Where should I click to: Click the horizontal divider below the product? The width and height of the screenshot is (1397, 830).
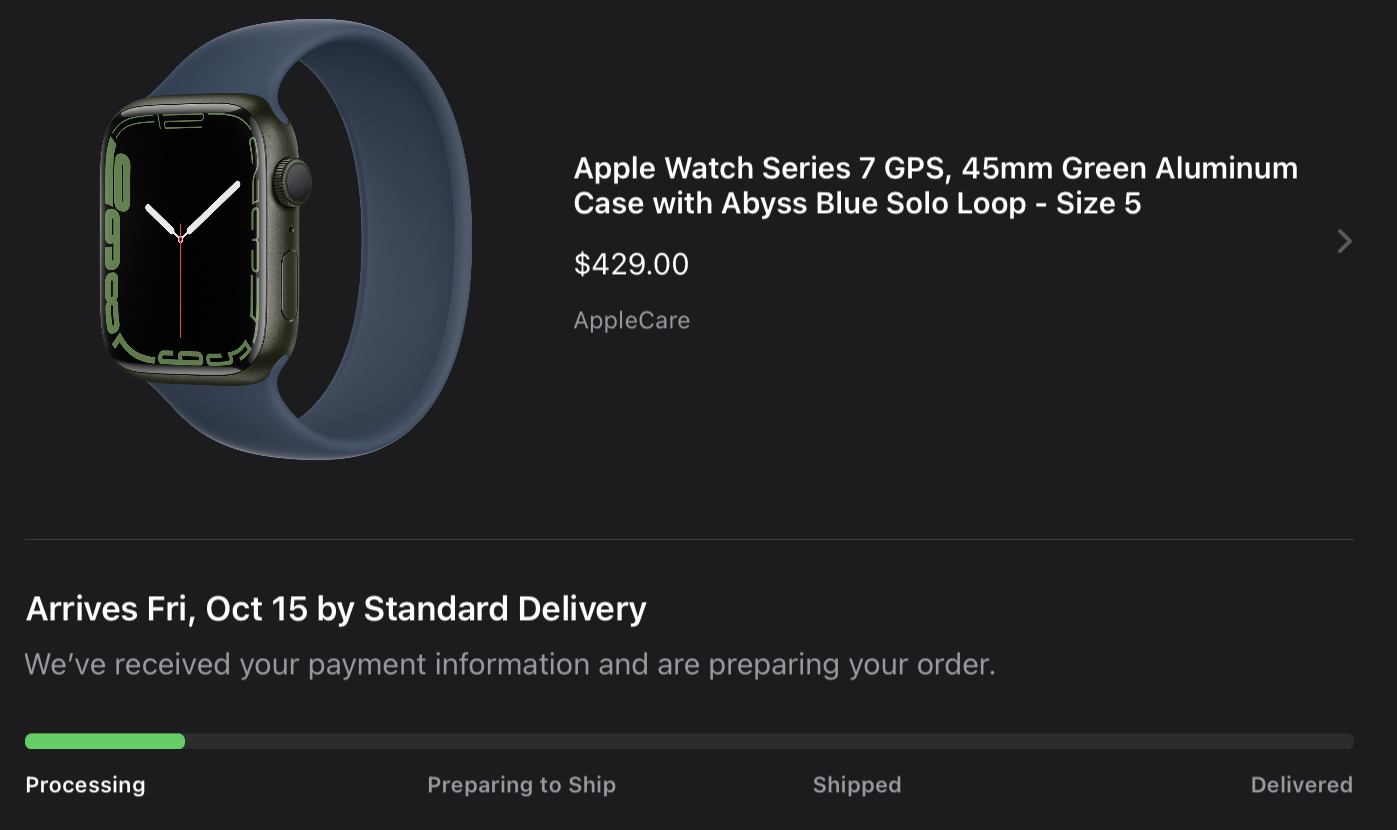pos(690,540)
